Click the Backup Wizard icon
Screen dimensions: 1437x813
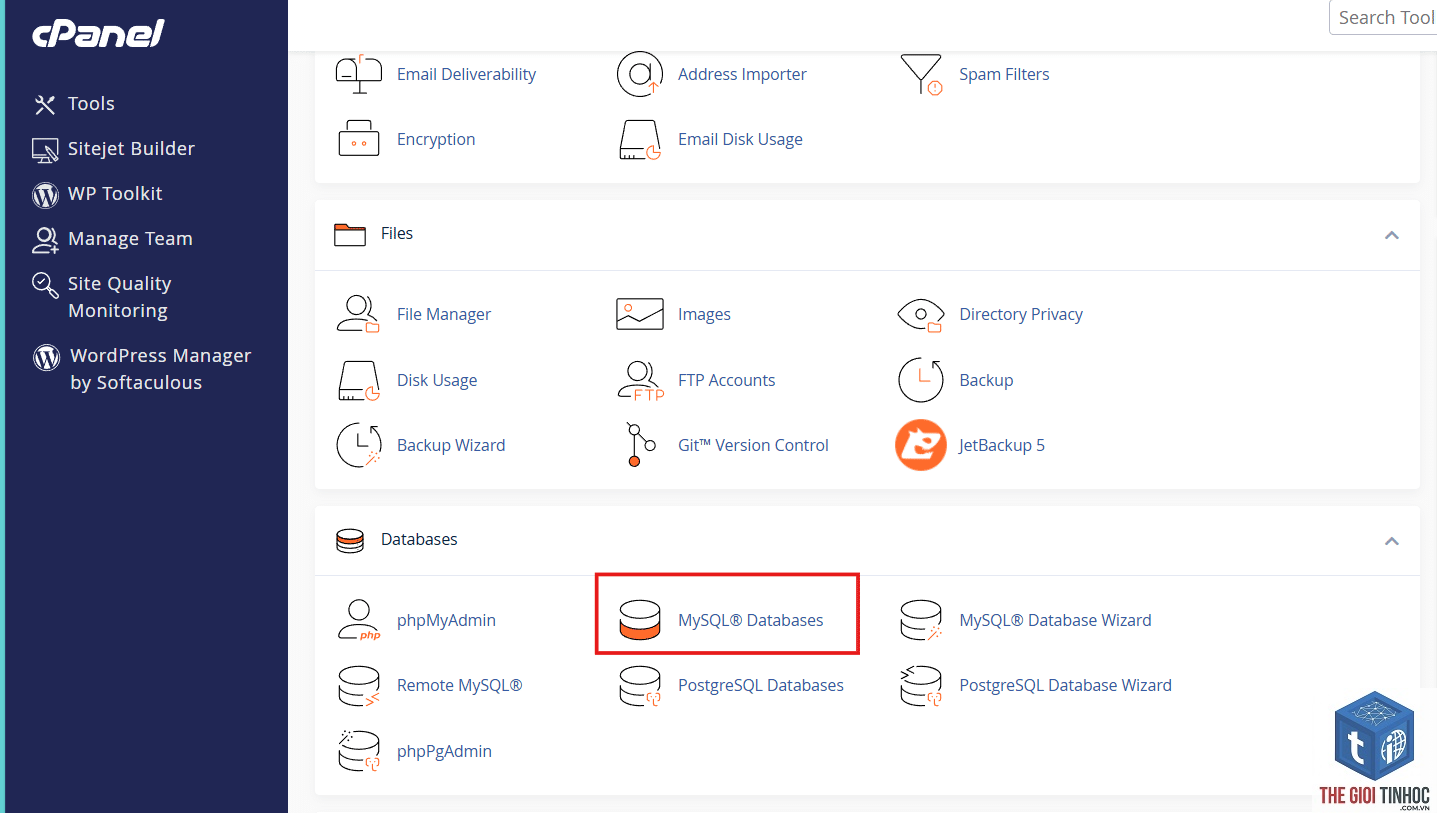(360, 445)
